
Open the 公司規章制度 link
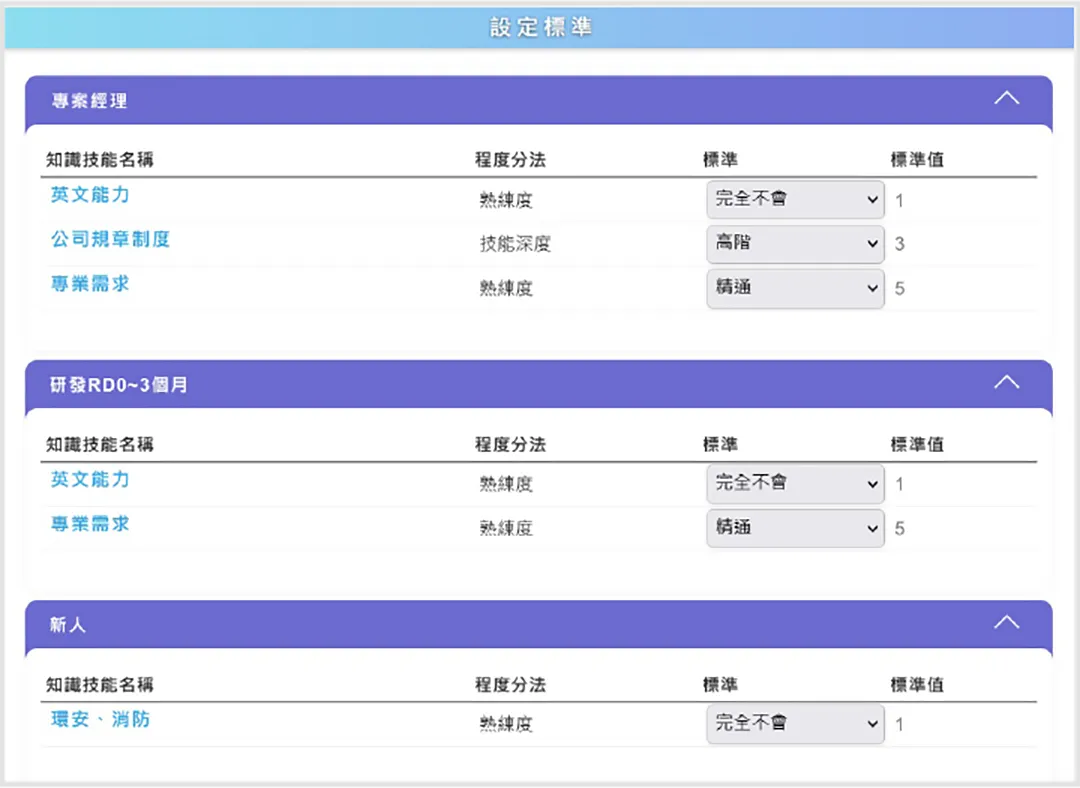coord(109,240)
